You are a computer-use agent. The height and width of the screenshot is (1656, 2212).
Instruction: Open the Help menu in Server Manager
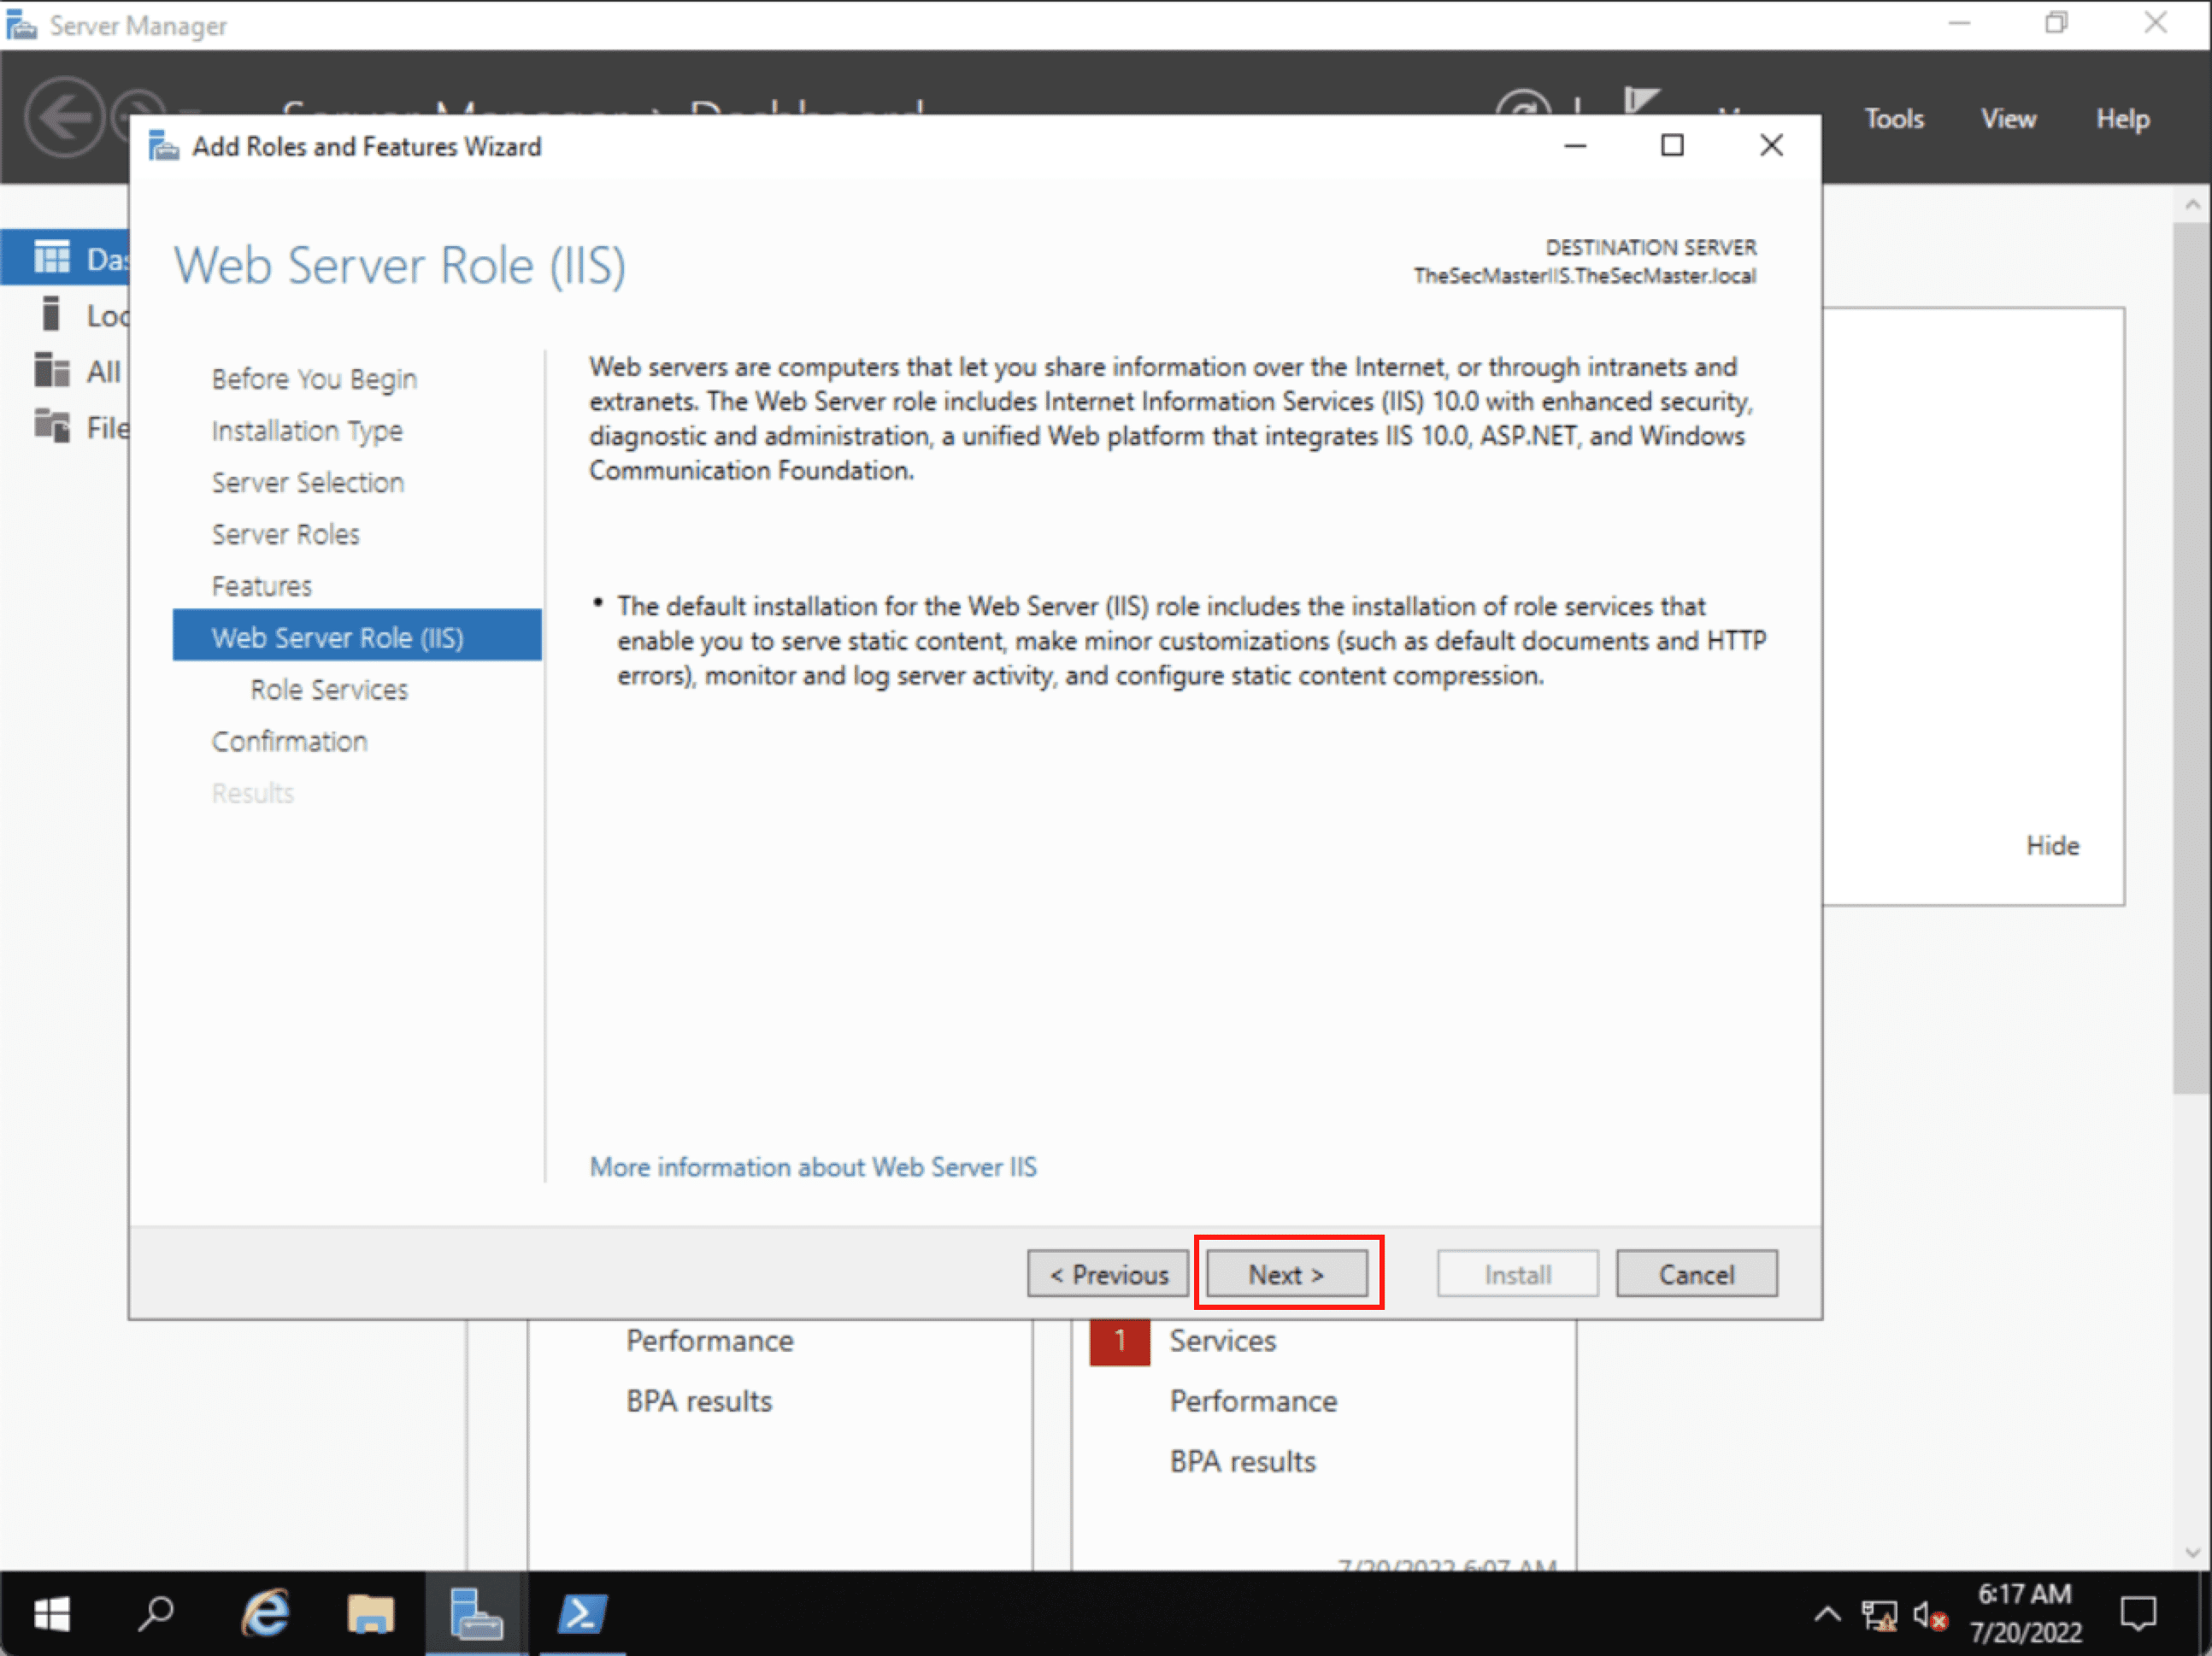(x=2122, y=118)
